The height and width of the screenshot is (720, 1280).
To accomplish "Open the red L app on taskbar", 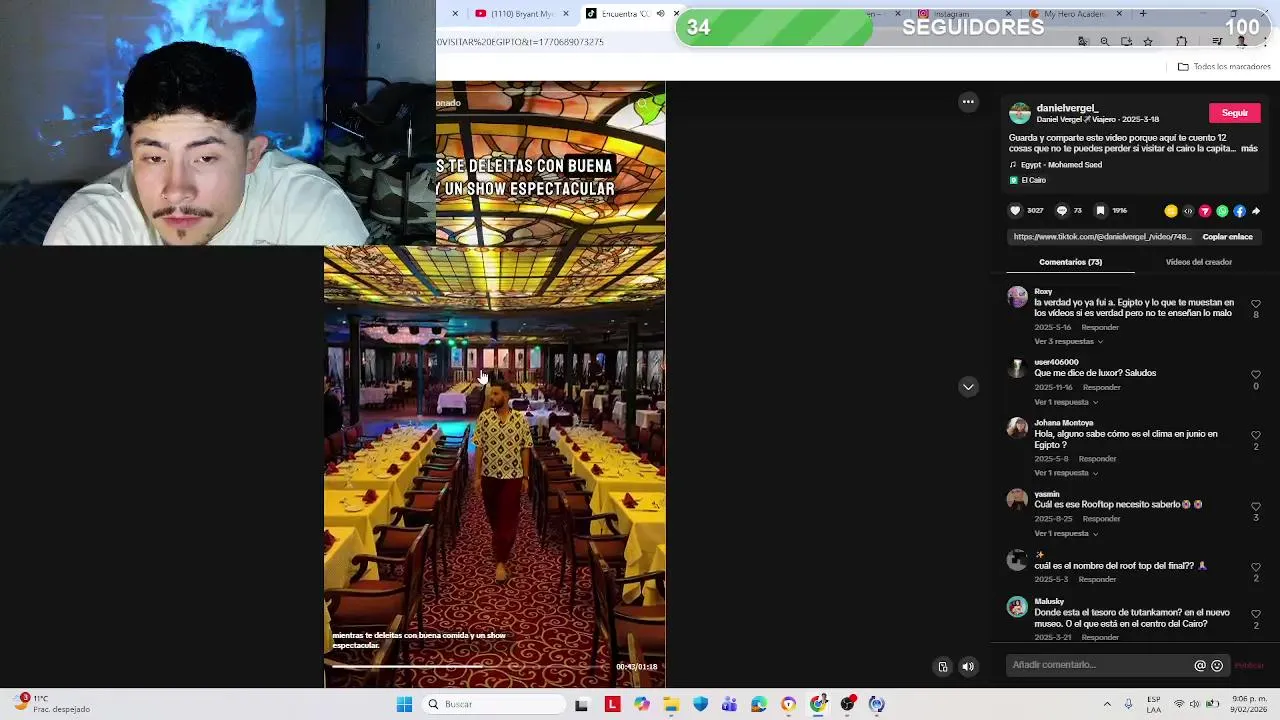I will pyautogui.click(x=612, y=705).
